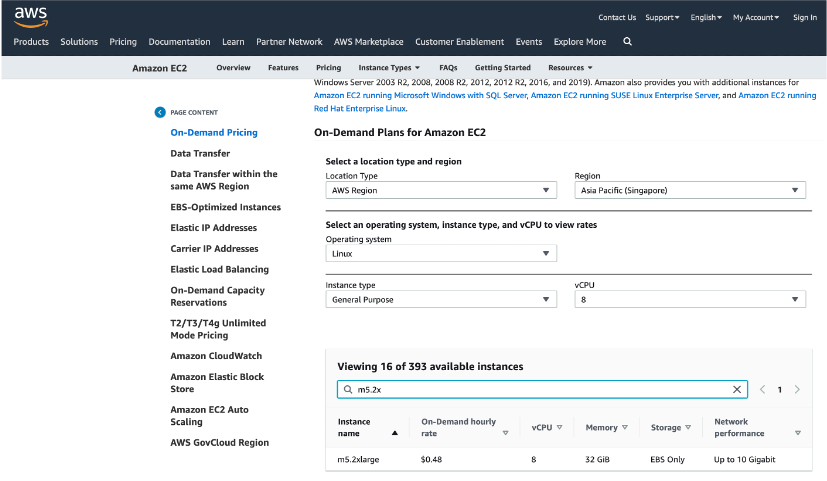The width and height of the screenshot is (827, 481).
Task: Sort by On-Demand hourly rate
Action: point(505,433)
